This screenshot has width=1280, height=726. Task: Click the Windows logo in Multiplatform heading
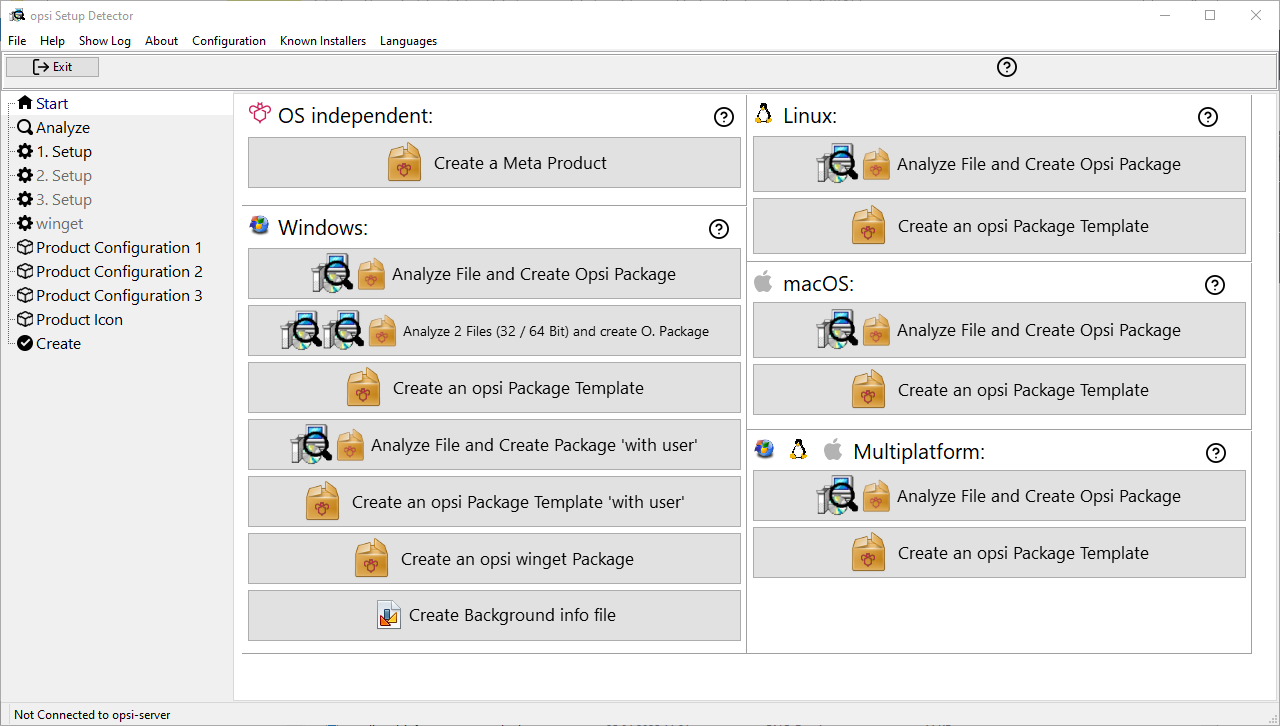[x=764, y=449]
